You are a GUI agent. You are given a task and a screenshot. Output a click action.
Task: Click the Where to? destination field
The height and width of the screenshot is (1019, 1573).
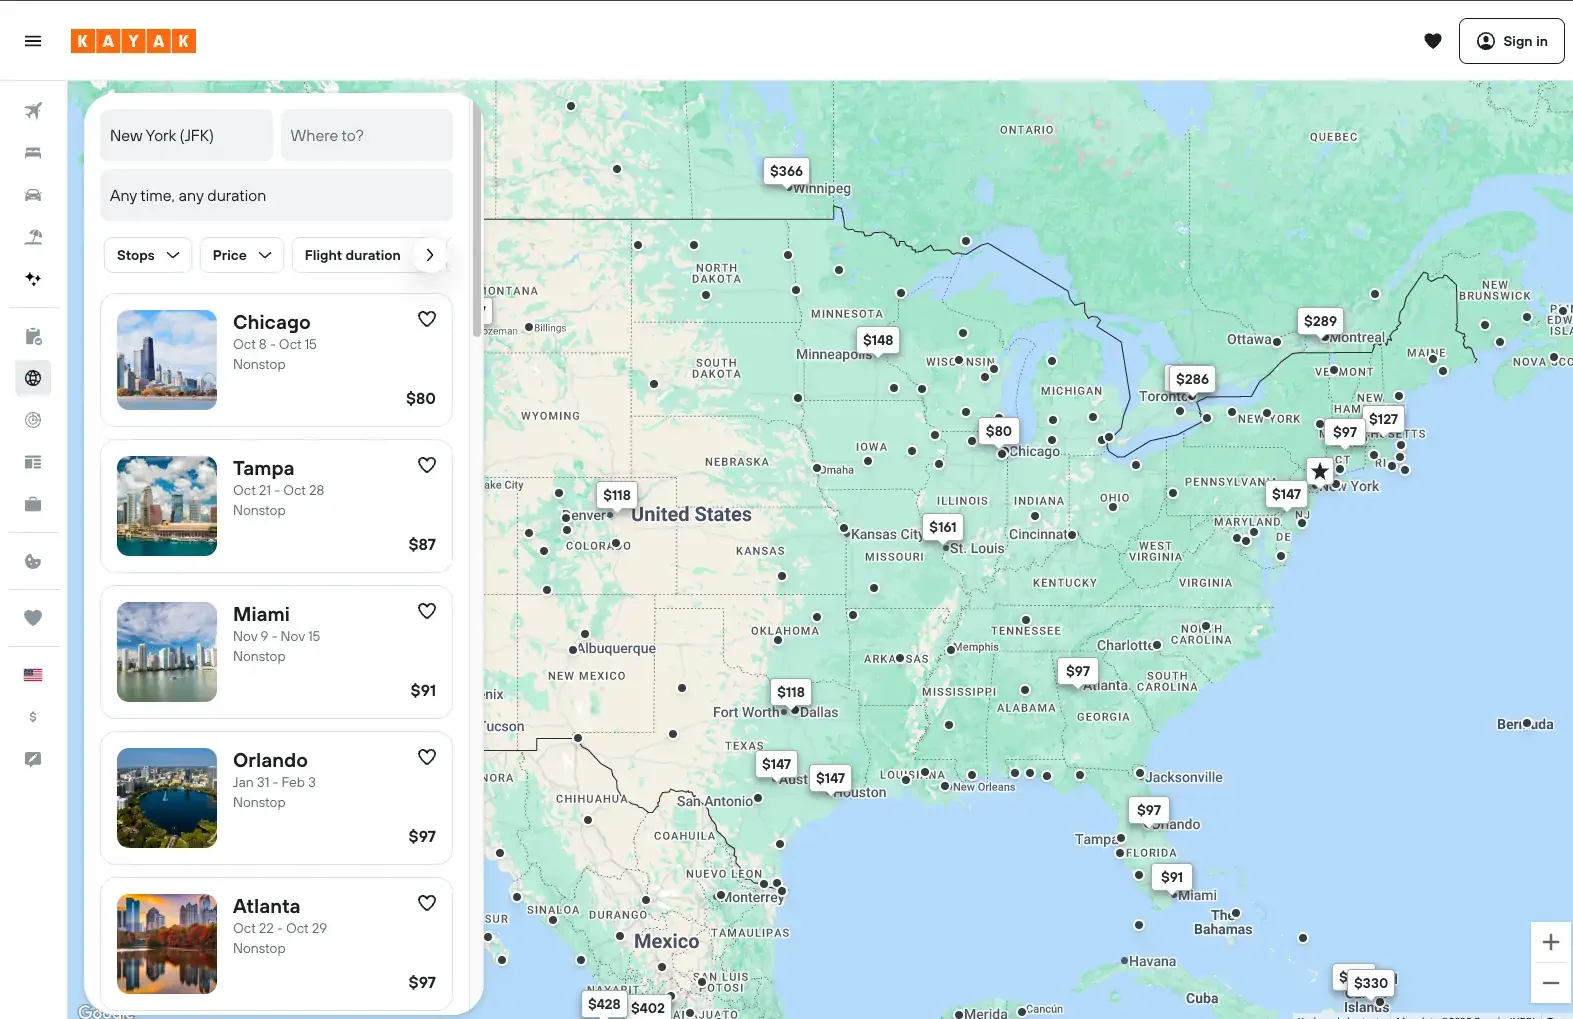coord(366,136)
